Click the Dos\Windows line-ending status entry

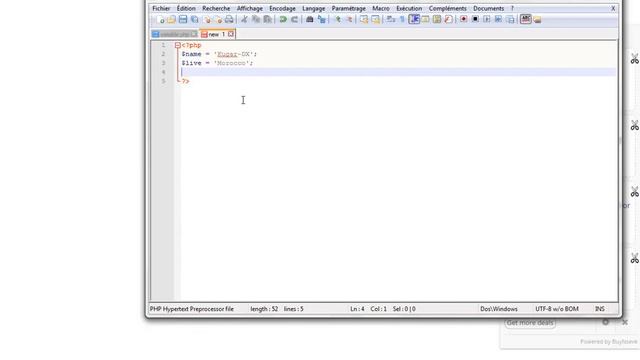tap(499, 309)
